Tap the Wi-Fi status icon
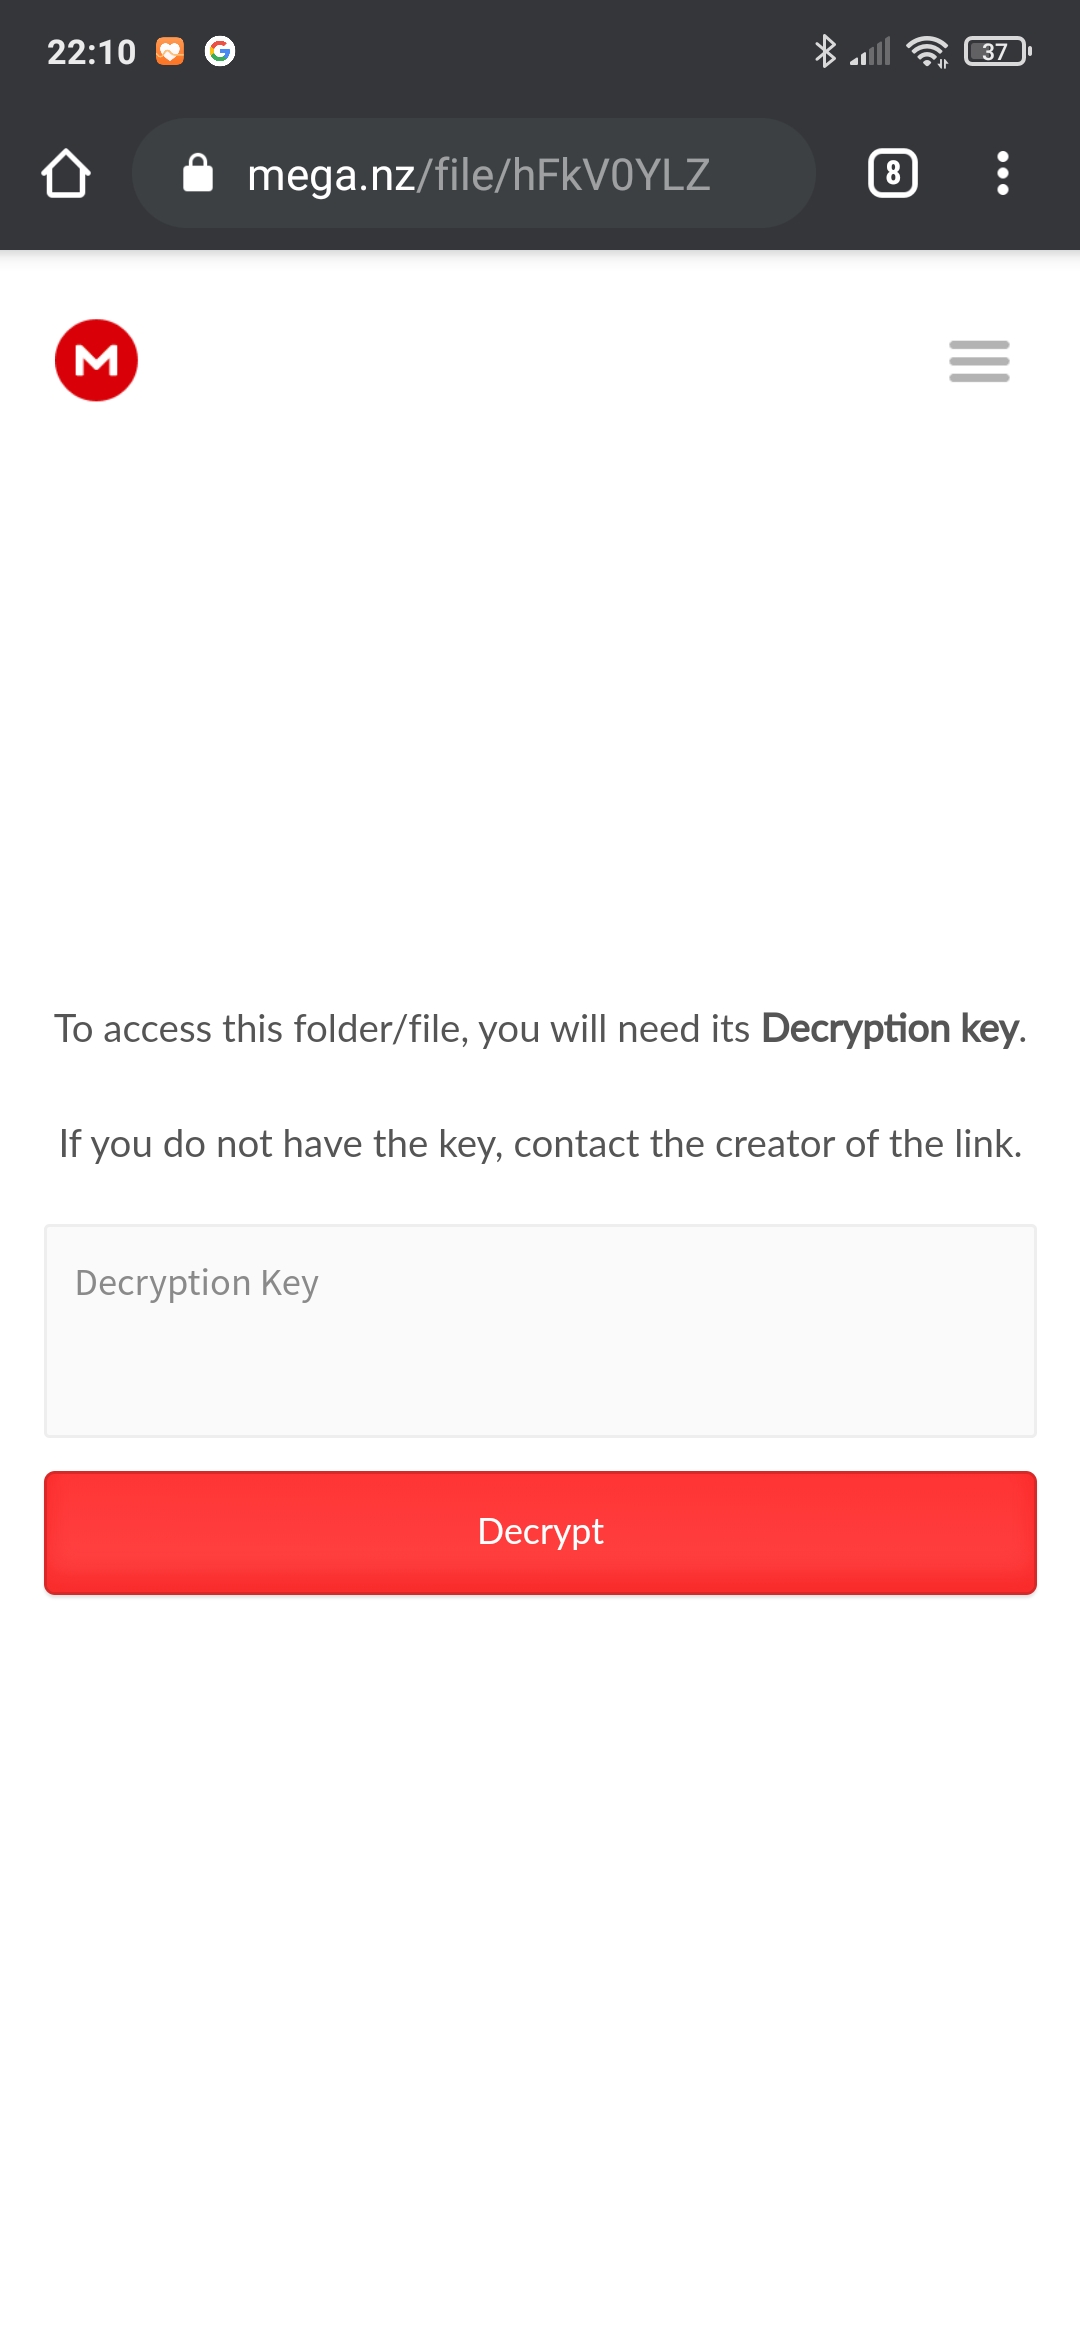Image resolution: width=1080 pixels, height=2340 pixels. point(928,51)
